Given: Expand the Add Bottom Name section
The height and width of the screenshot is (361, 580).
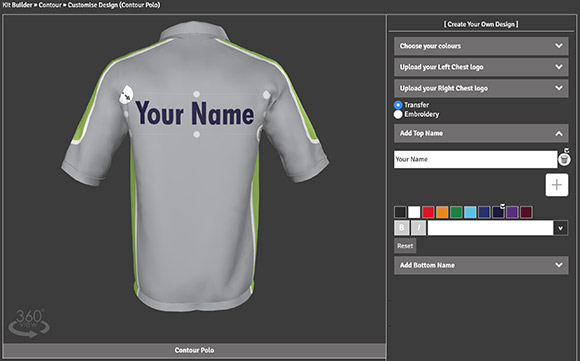Looking at the screenshot, I should [481, 265].
